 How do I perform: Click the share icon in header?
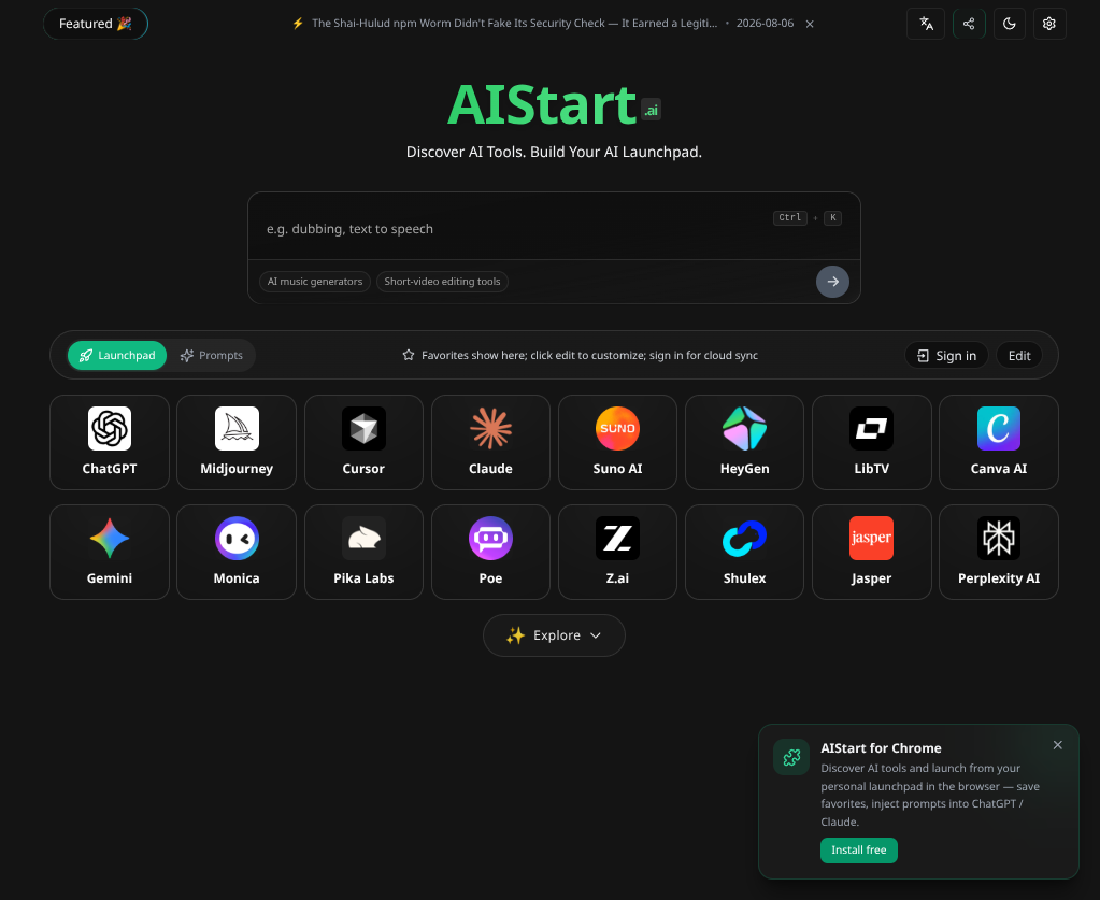[969, 24]
